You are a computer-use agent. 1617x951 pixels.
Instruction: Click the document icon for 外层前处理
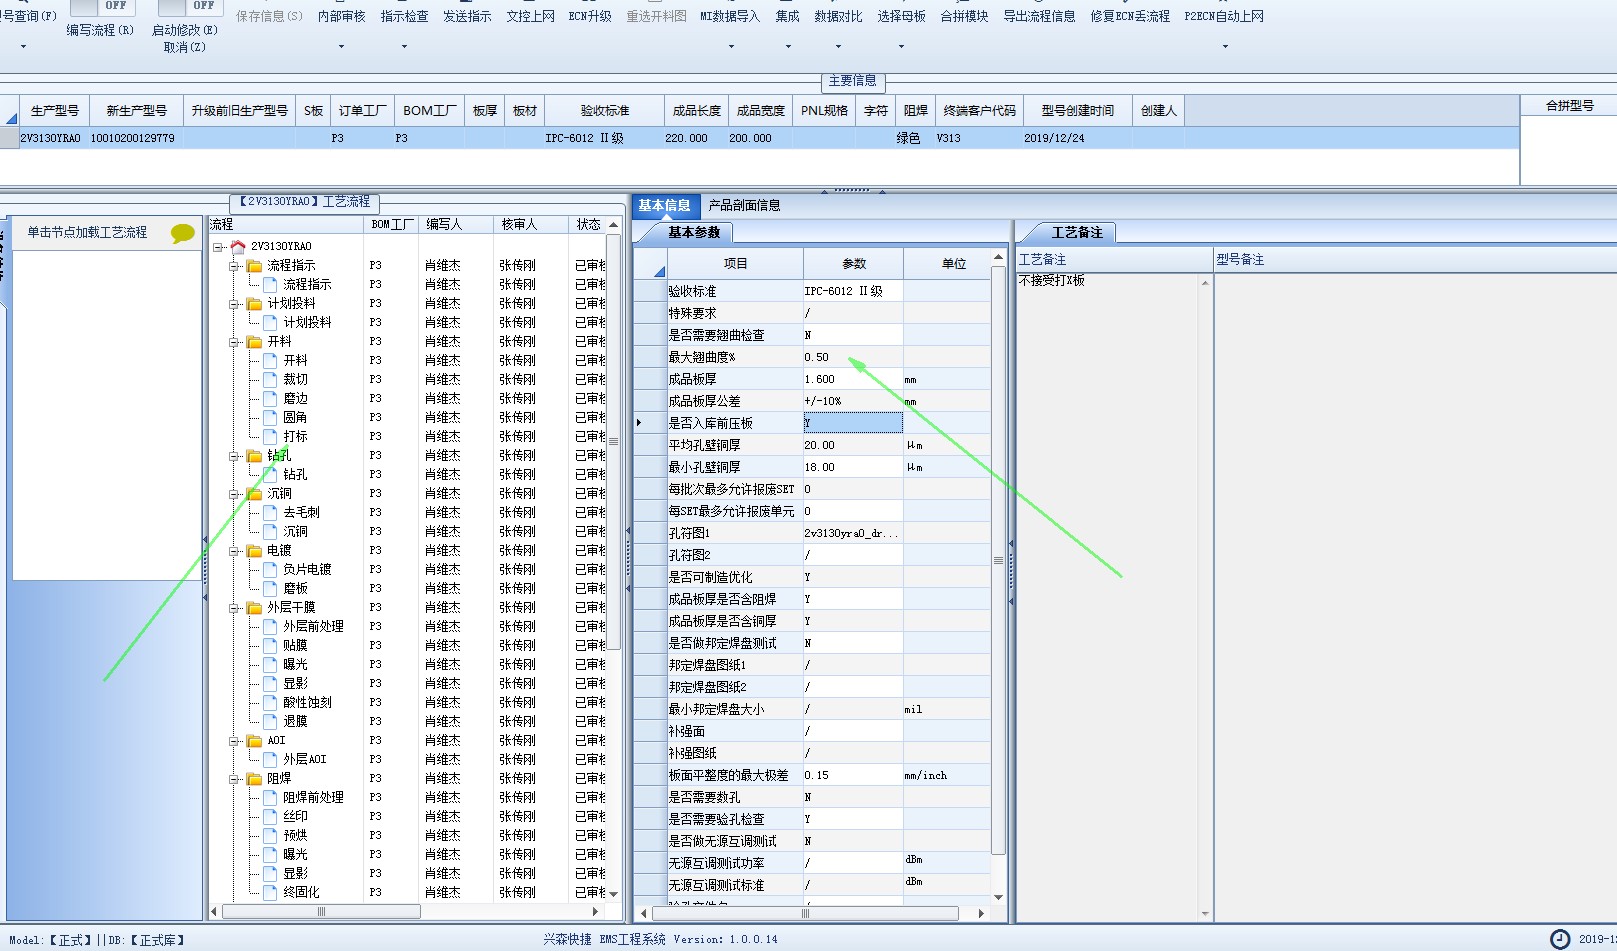tap(270, 626)
